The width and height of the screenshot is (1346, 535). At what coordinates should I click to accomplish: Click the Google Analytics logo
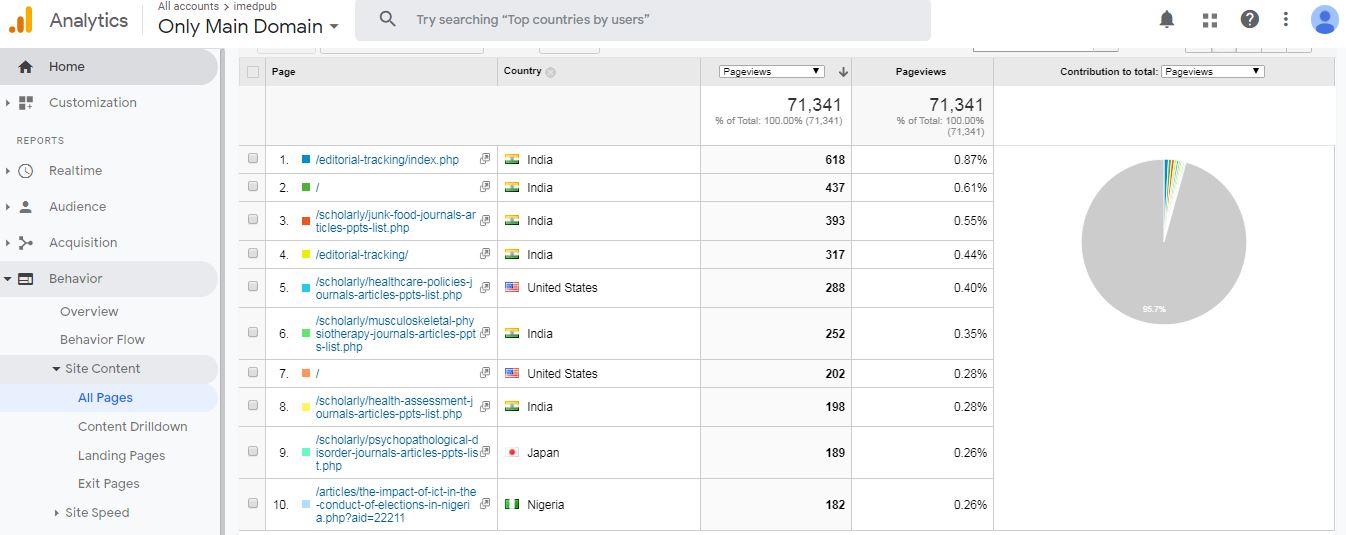point(21,20)
